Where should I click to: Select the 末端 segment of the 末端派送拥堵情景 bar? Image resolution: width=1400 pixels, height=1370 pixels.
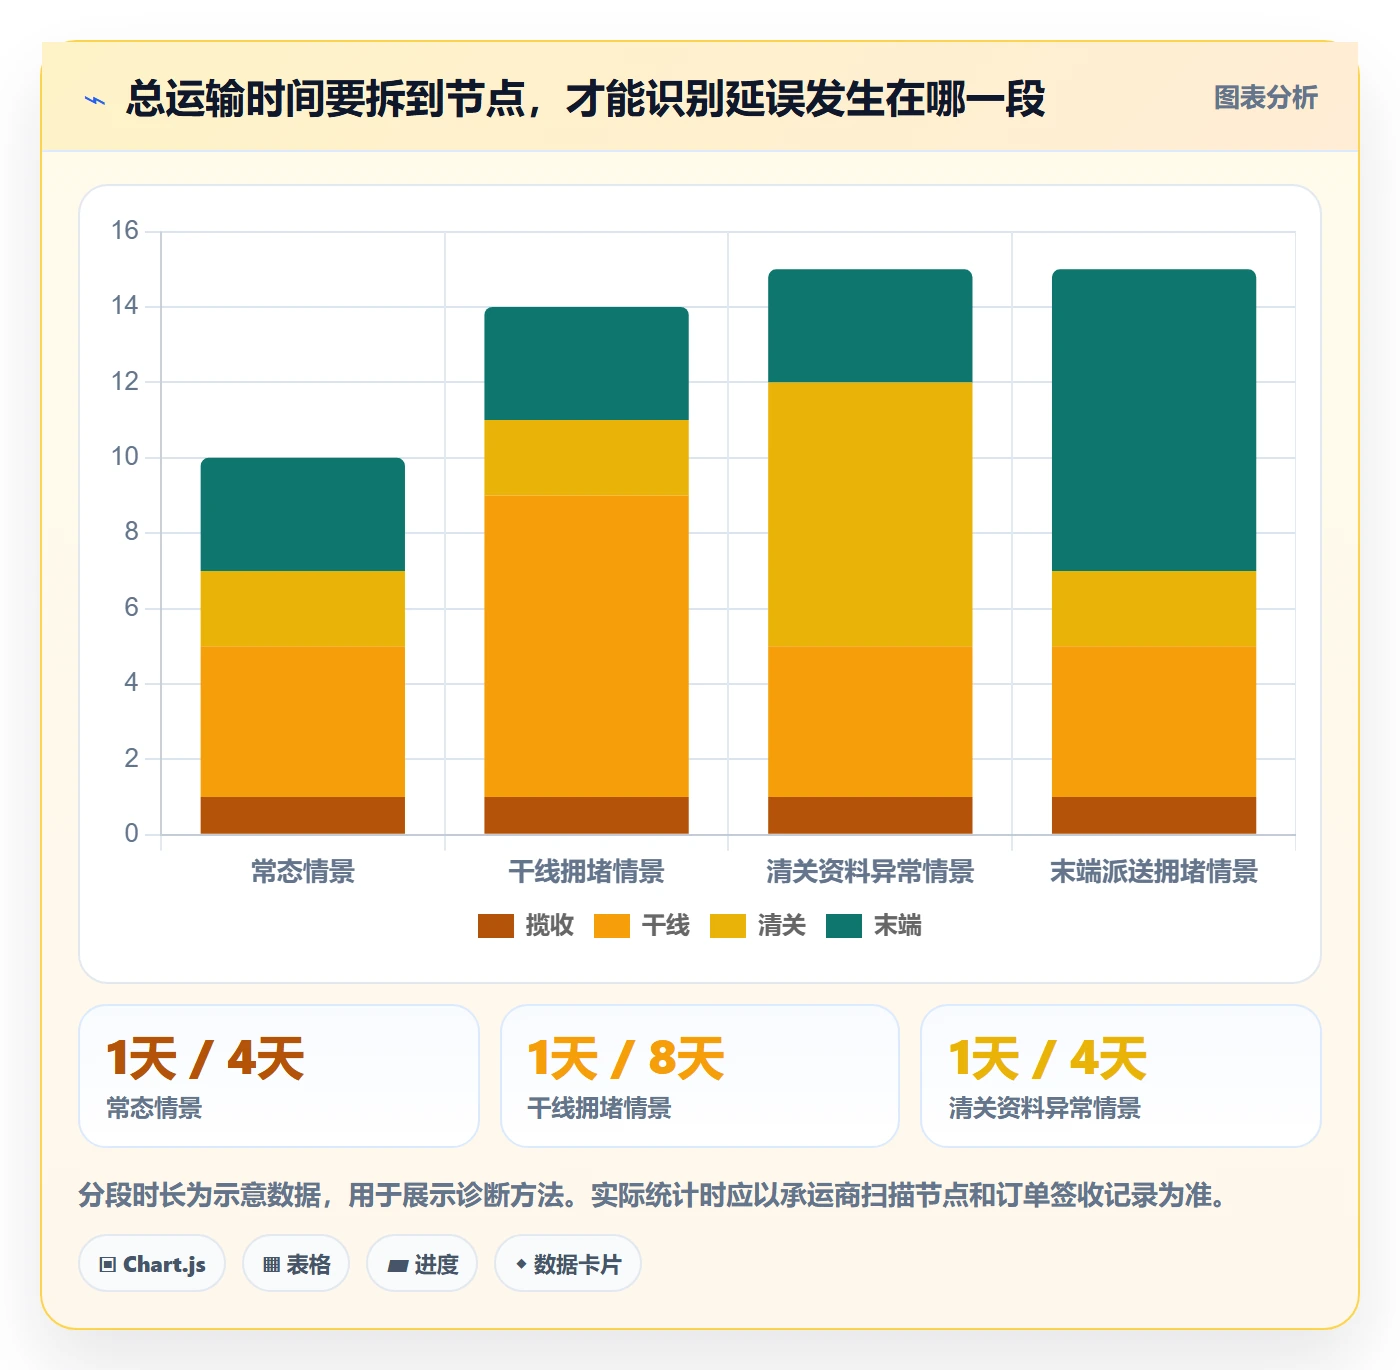coord(1154,420)
